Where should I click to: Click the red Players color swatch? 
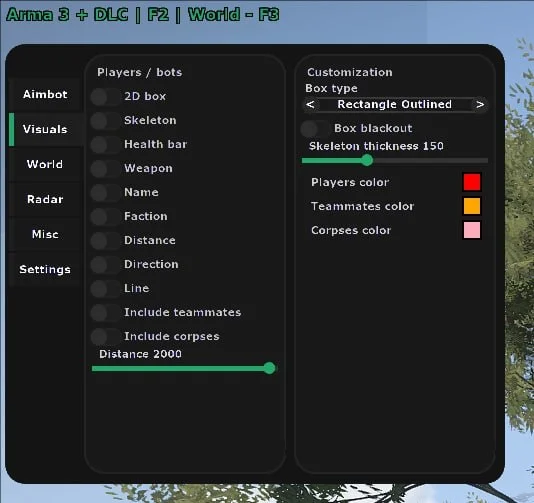pos(472,182)
